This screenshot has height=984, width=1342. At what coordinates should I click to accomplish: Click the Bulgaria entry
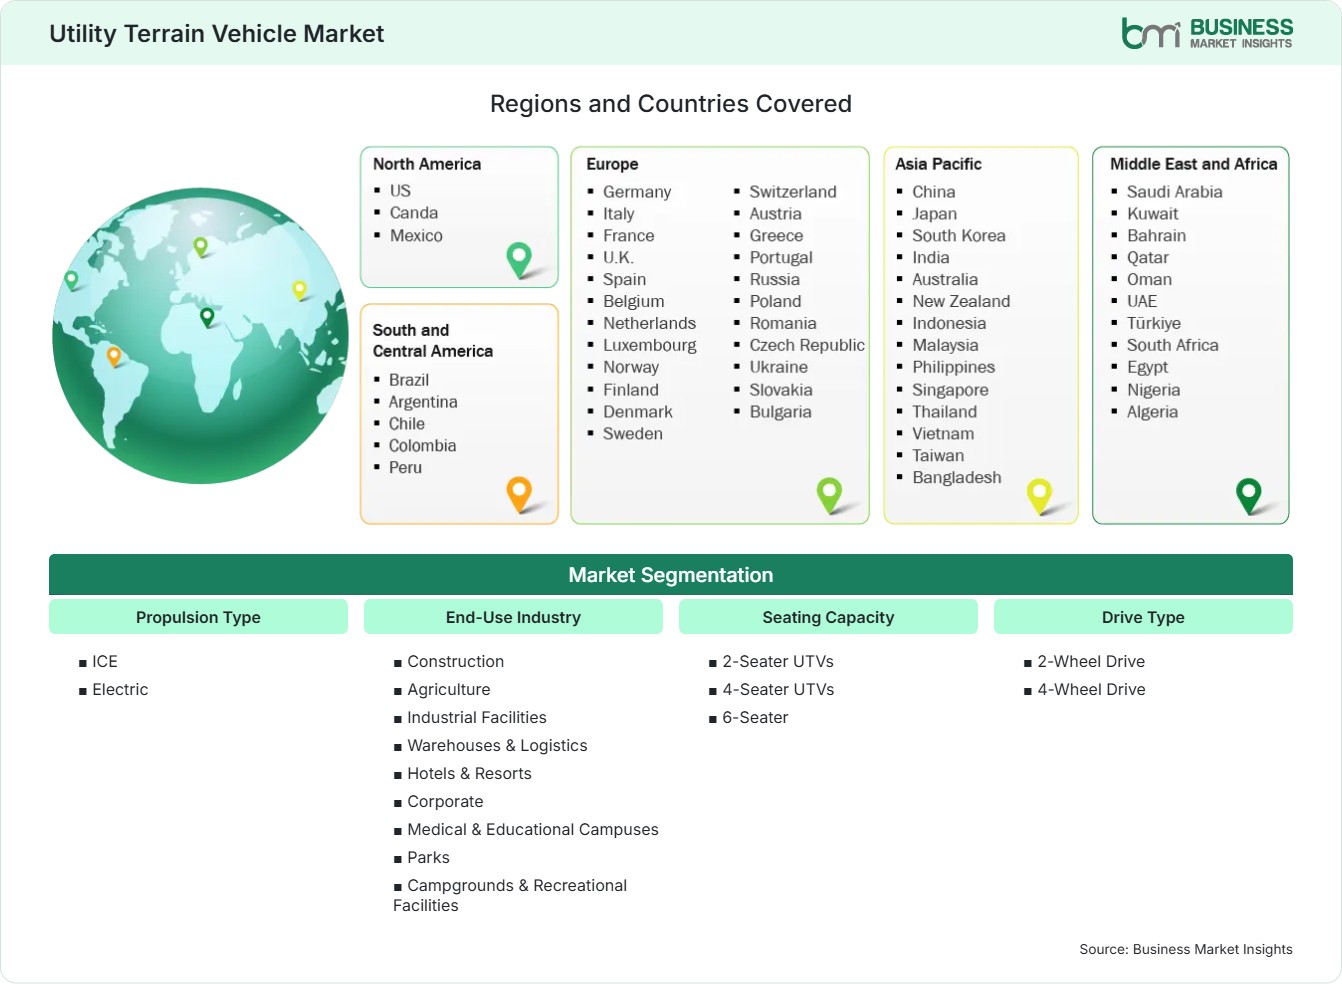click(780, 412)
